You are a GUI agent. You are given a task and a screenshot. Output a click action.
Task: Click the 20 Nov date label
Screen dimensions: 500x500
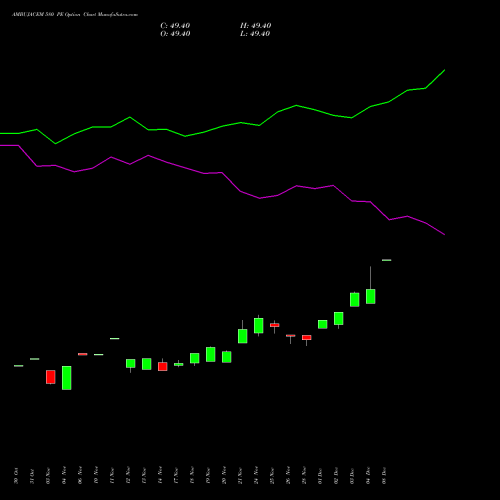click(x=224, y=476)
